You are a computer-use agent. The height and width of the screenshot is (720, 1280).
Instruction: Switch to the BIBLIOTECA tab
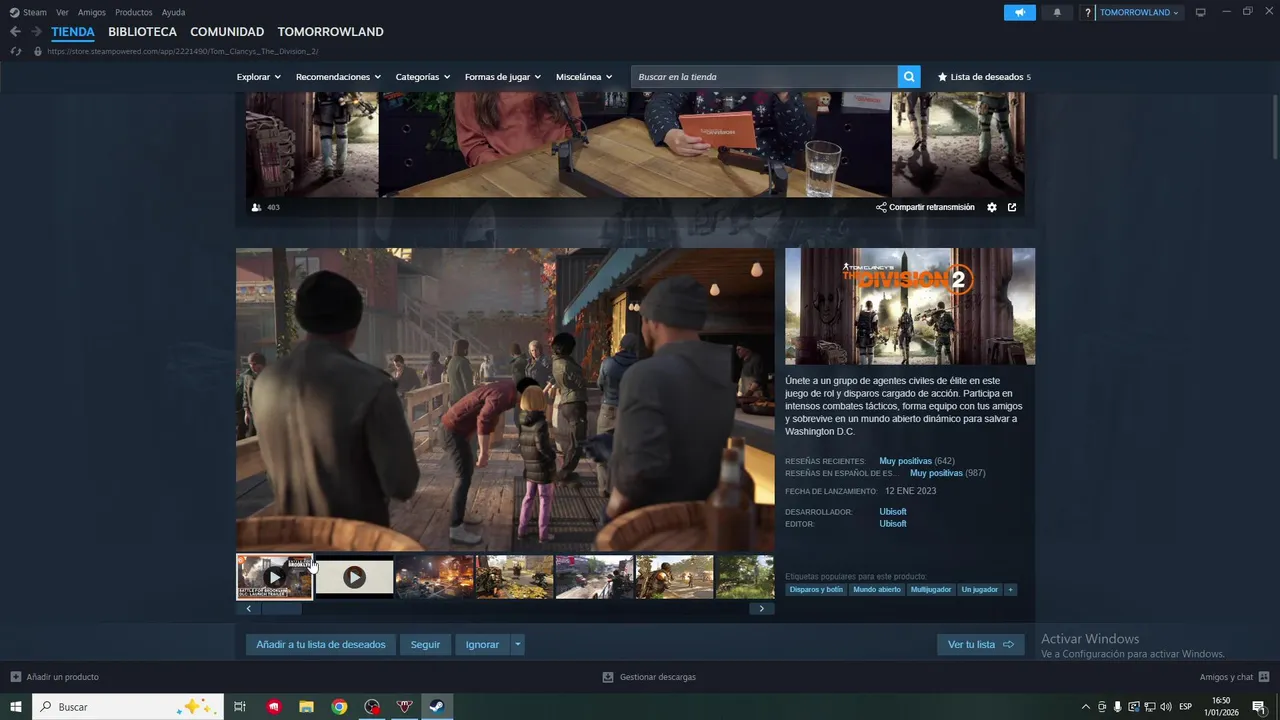pos(142,32)
